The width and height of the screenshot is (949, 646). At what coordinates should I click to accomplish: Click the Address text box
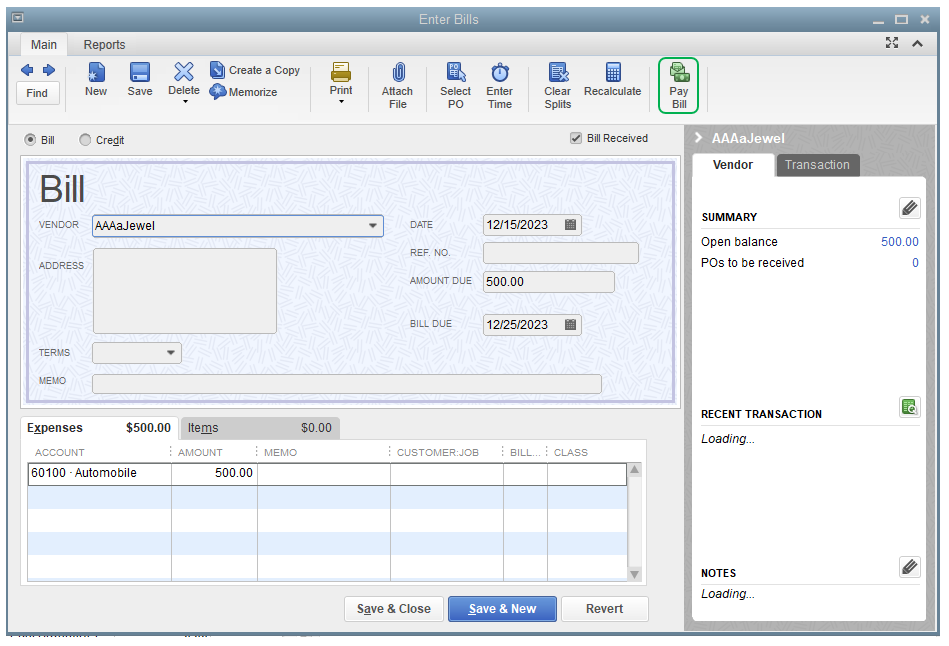pyautogui.click(x=185, y=291)
